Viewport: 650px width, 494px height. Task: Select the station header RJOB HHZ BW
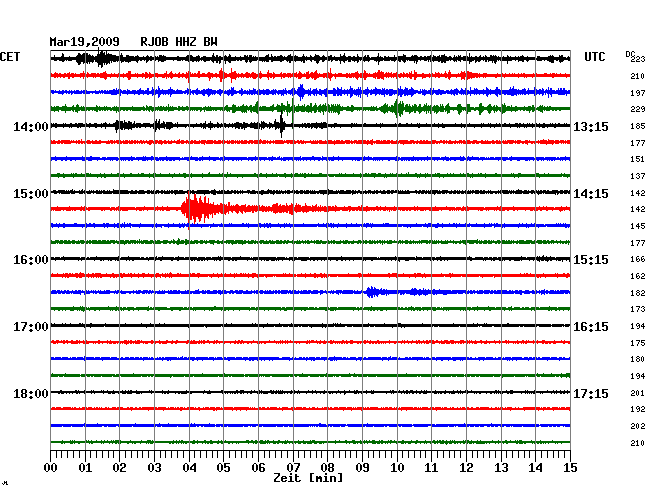coord(179,42)
